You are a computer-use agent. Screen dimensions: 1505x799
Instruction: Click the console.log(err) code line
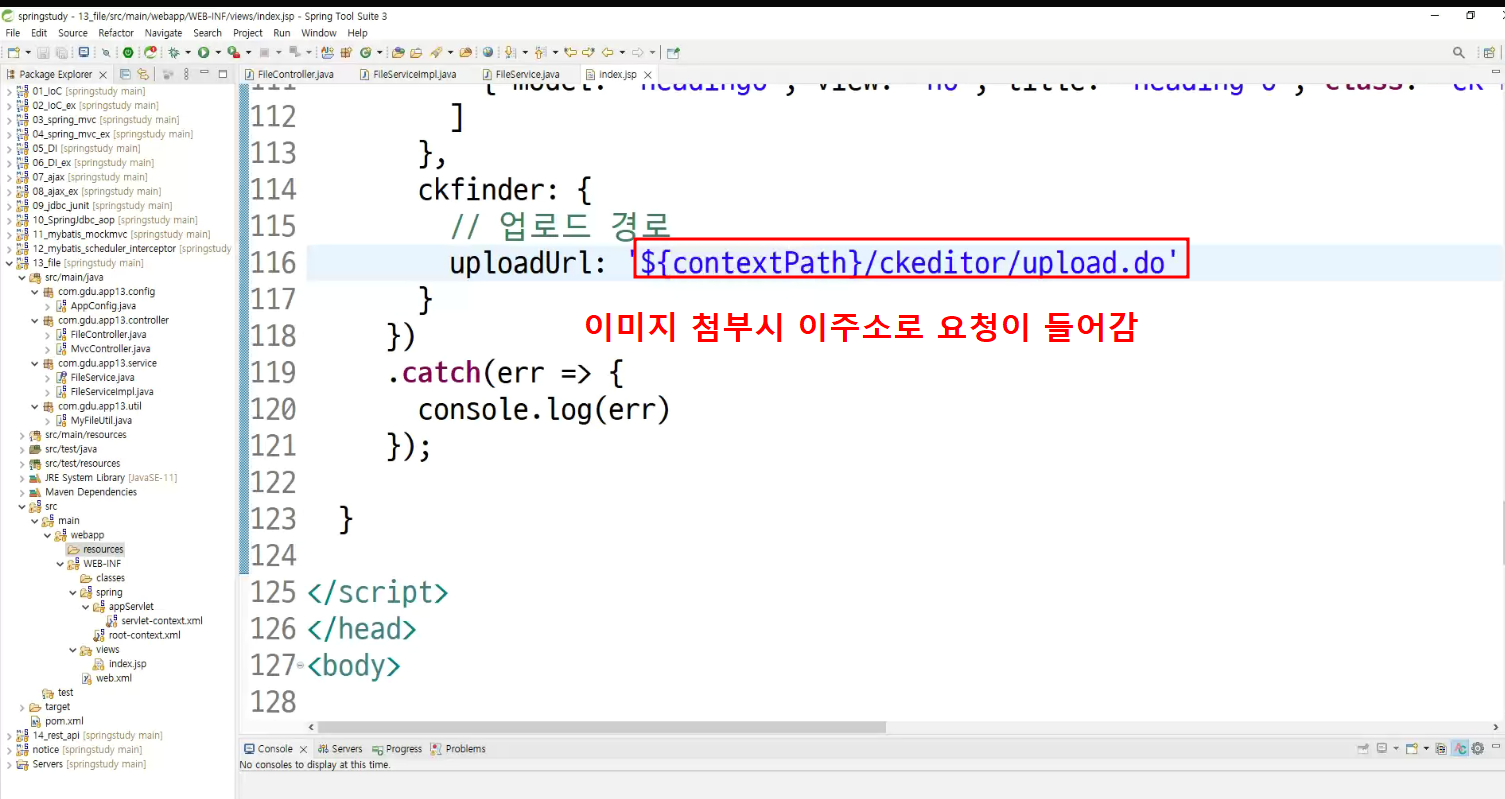pos(543,409)
